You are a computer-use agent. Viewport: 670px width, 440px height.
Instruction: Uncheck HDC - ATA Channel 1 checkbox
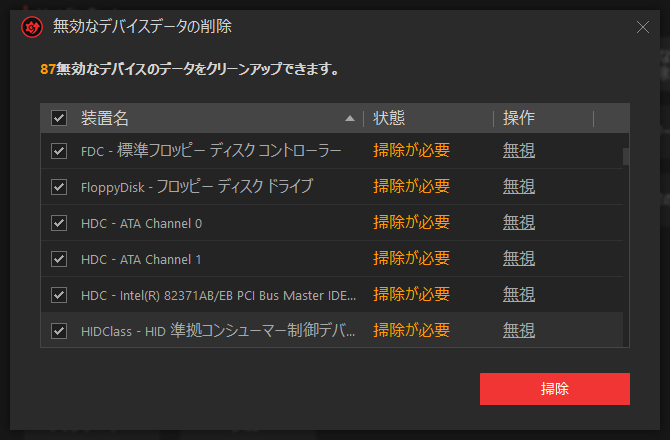pyautogui.click(x=59, y=259)
